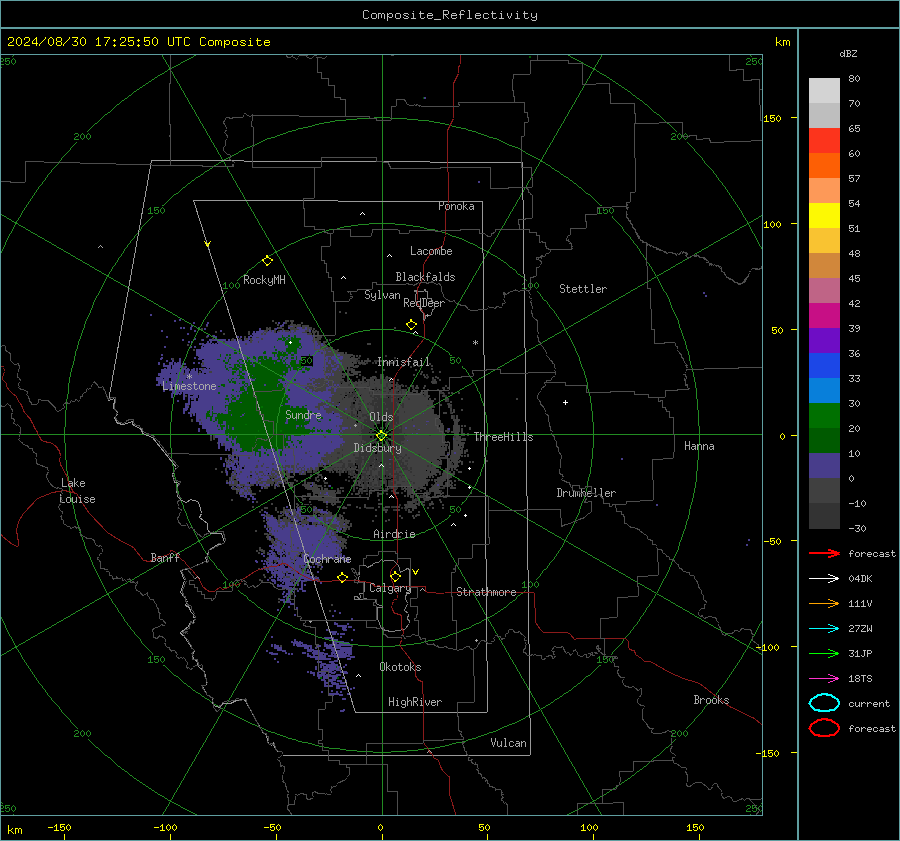Click the yellow diamond marker near RockyMH

click(x=267, y=261)
